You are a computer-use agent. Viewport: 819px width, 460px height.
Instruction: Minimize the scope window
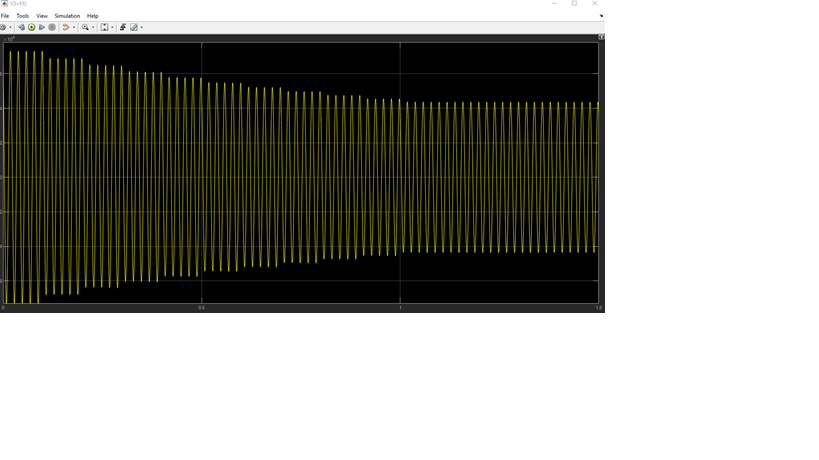[554, 3]
